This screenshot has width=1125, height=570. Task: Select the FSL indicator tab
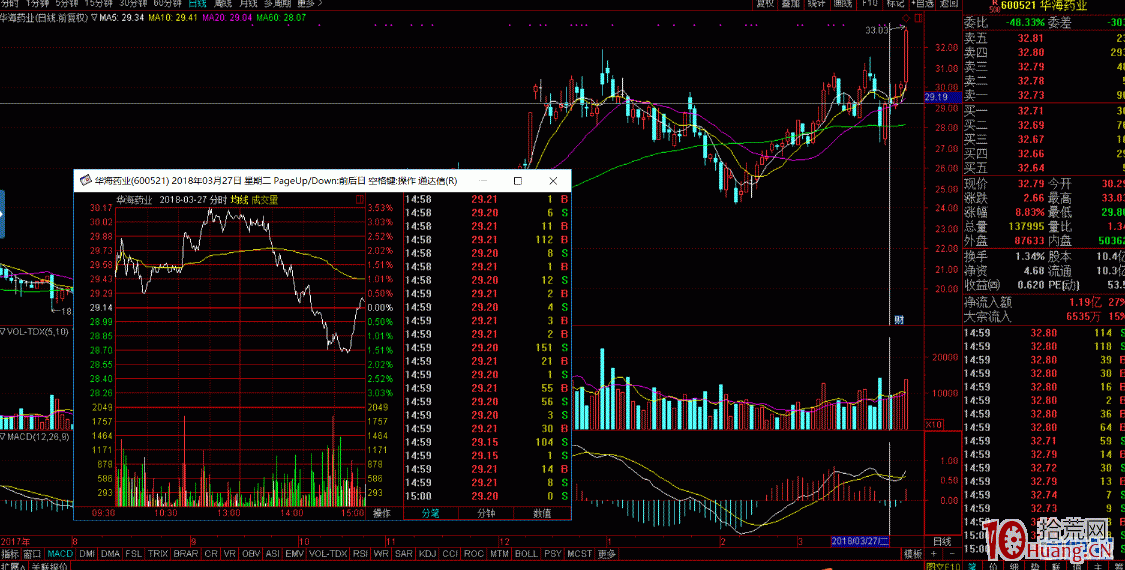[133, 553]
